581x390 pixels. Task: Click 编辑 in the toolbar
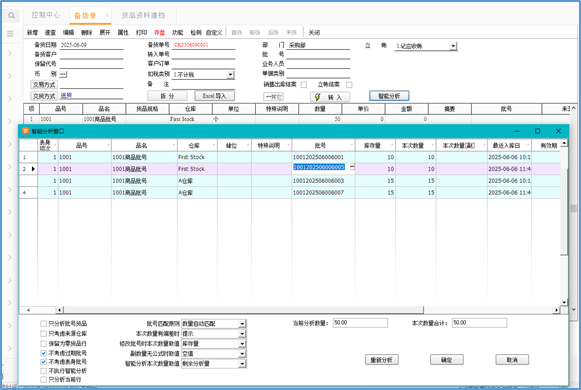tap(69, 33)
